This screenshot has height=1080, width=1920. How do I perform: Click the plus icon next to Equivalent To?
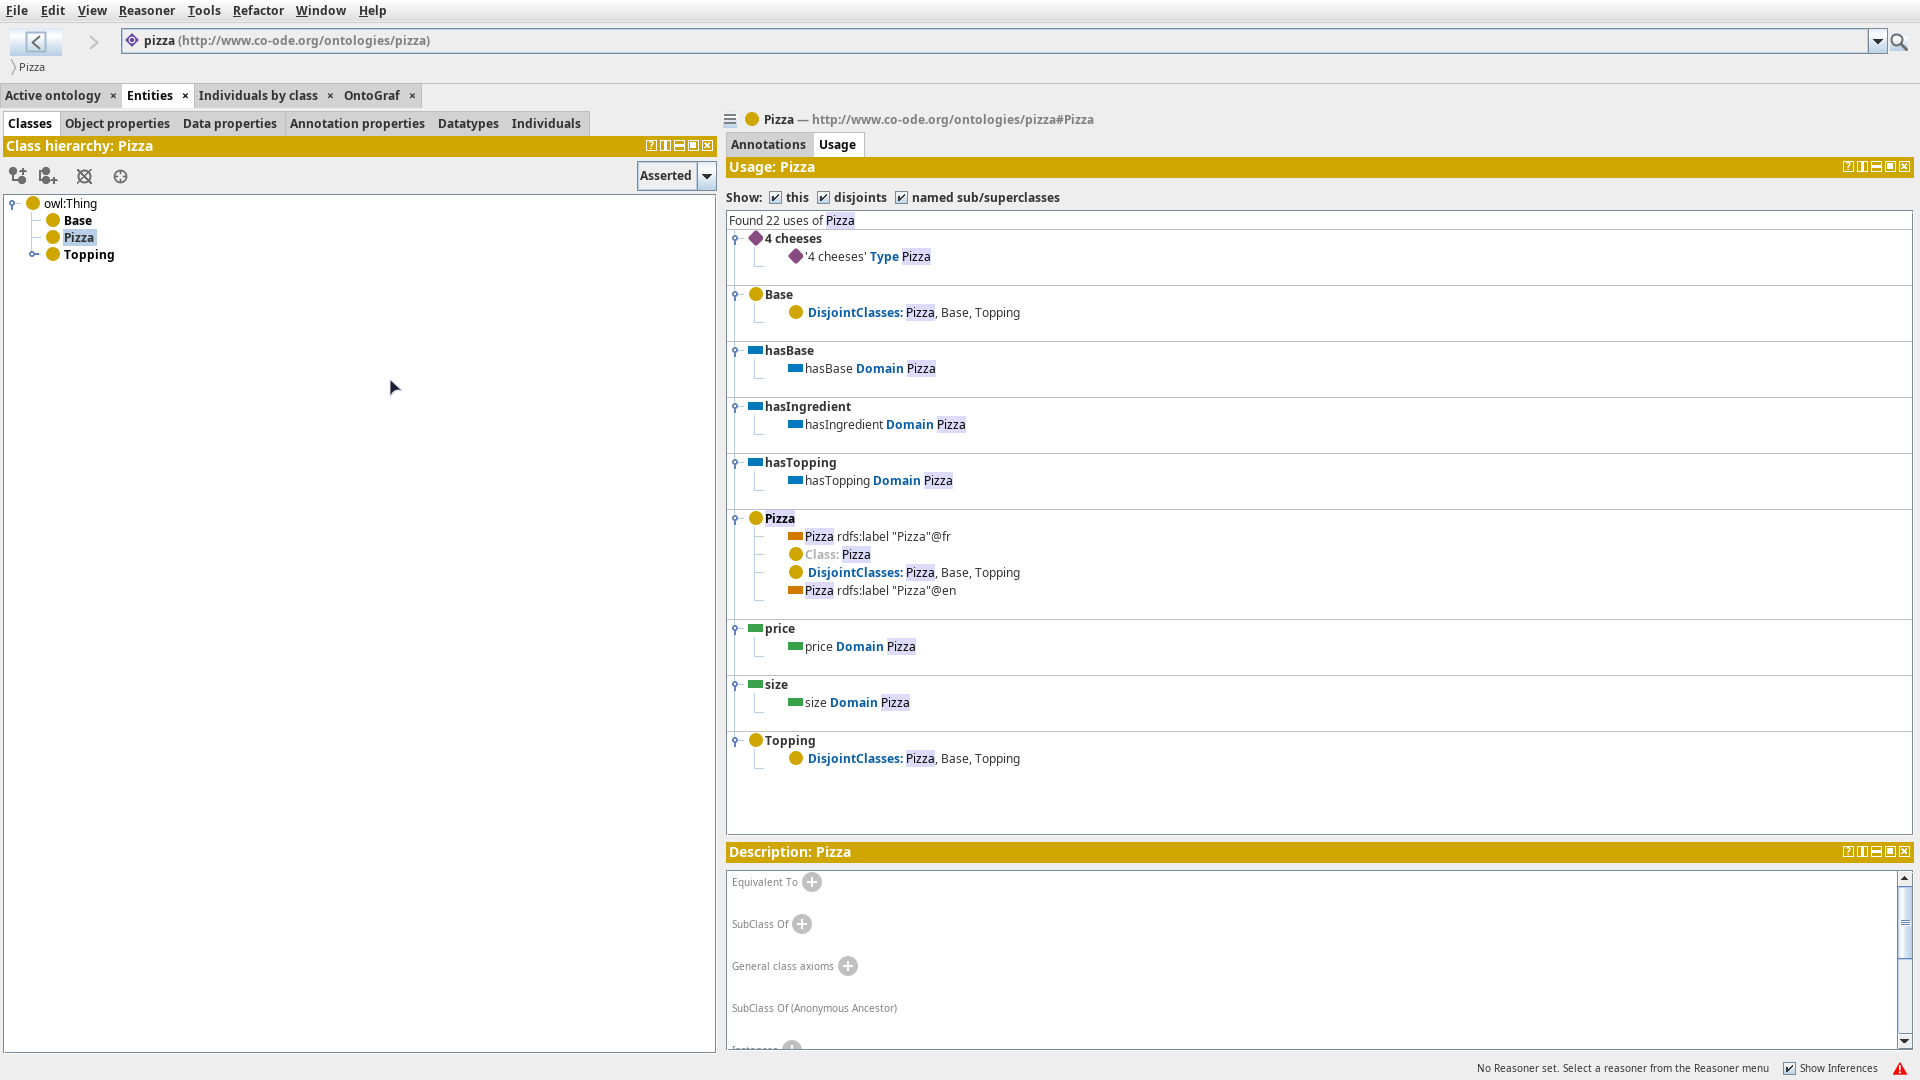(812, 882)
